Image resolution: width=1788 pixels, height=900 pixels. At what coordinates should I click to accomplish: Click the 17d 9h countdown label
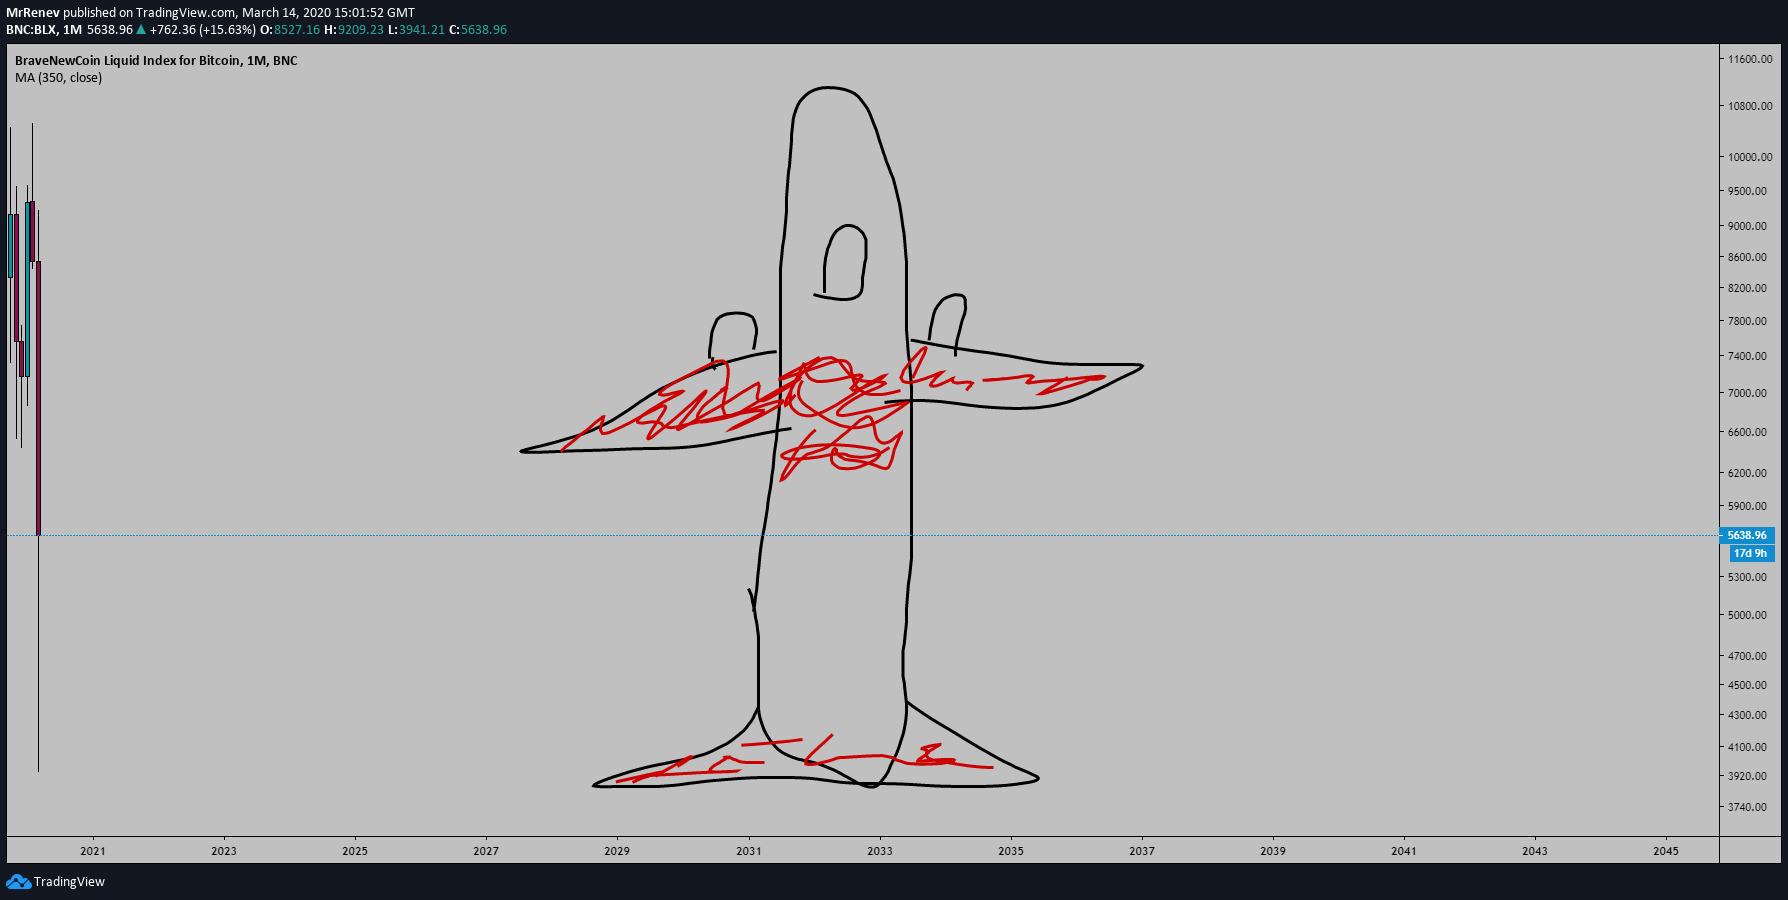pos(1750,553)
